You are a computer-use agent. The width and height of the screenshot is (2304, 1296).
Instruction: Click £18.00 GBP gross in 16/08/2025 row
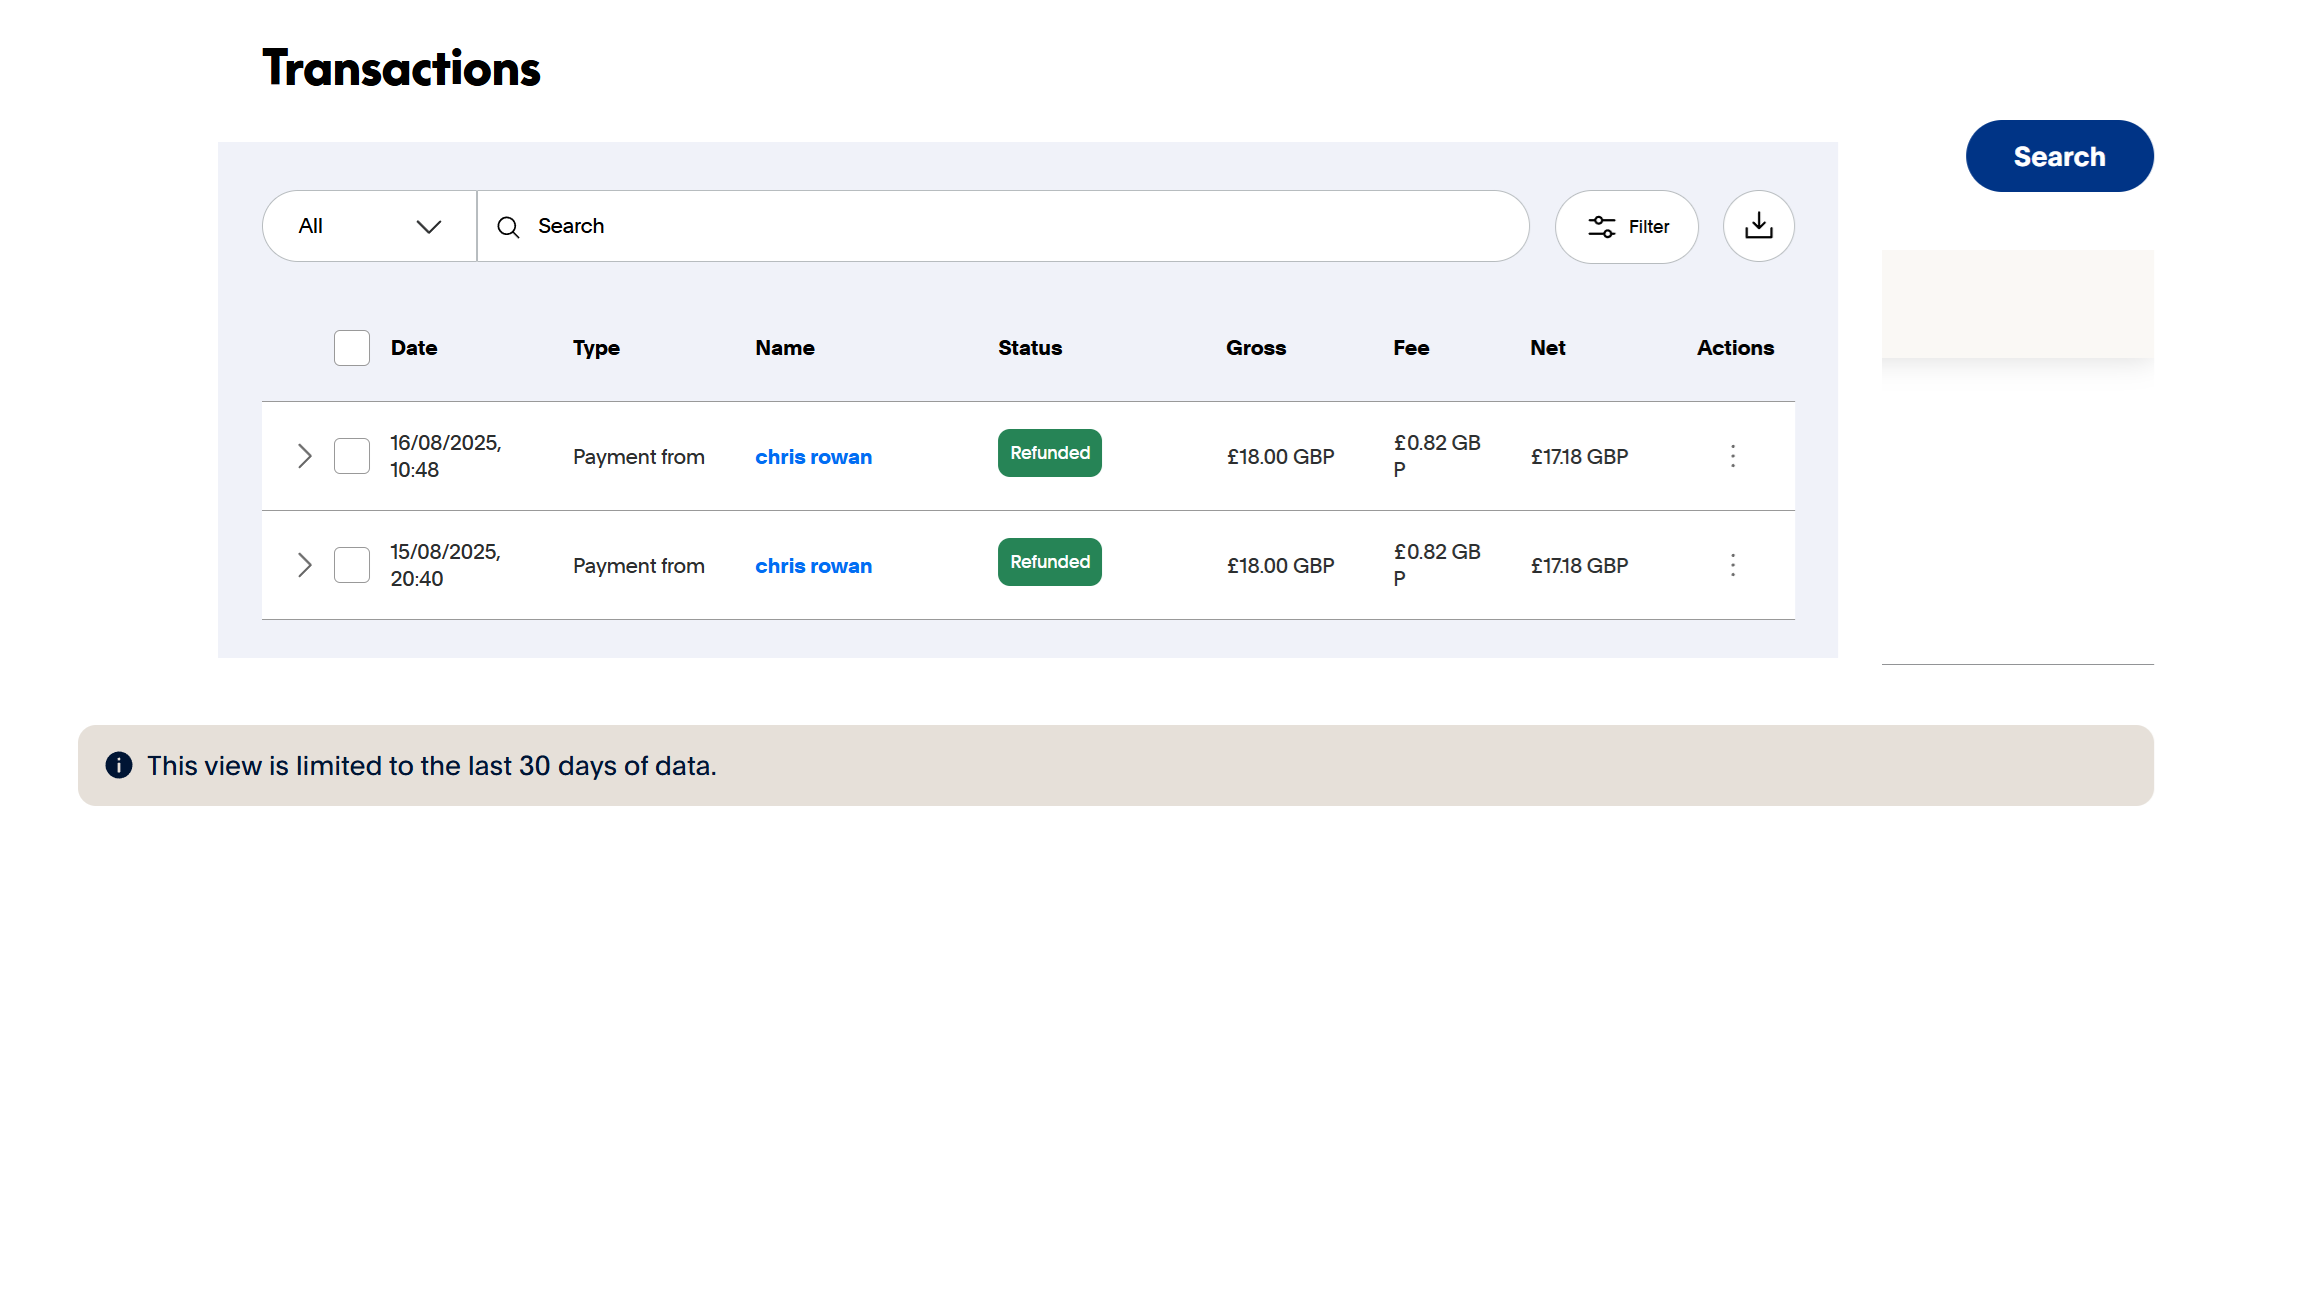tap(1280, 457)
